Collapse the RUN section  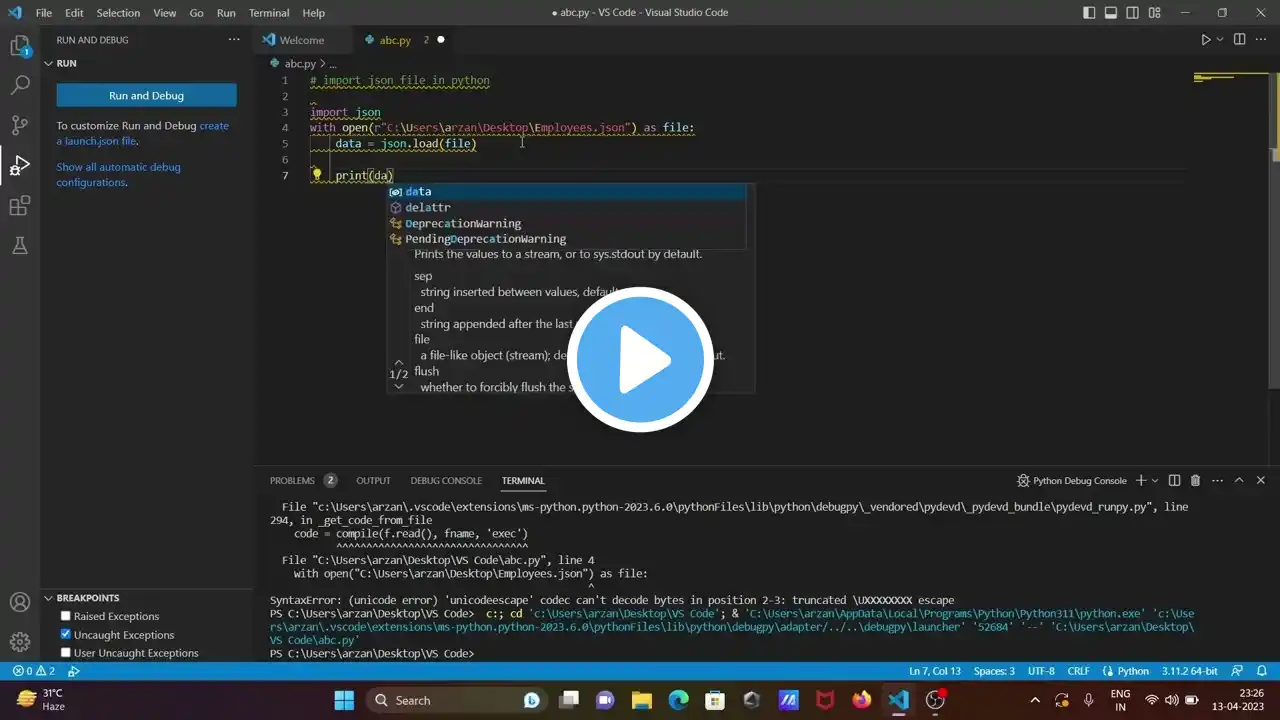coord(48,63)
